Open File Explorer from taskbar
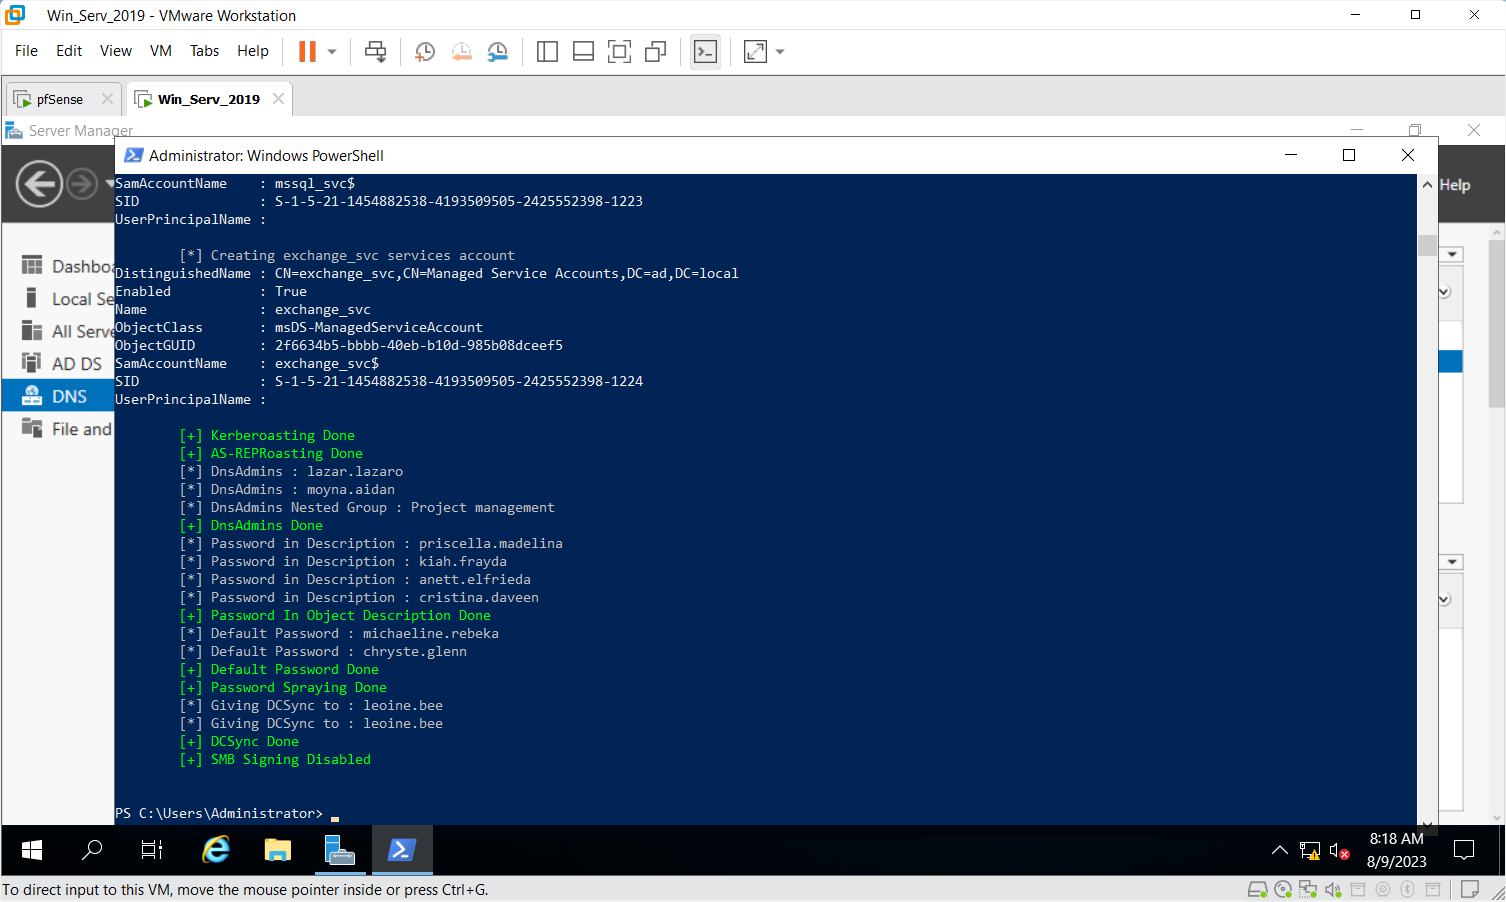The width and height of the screenshot is (1506, 902). point(278,850)
